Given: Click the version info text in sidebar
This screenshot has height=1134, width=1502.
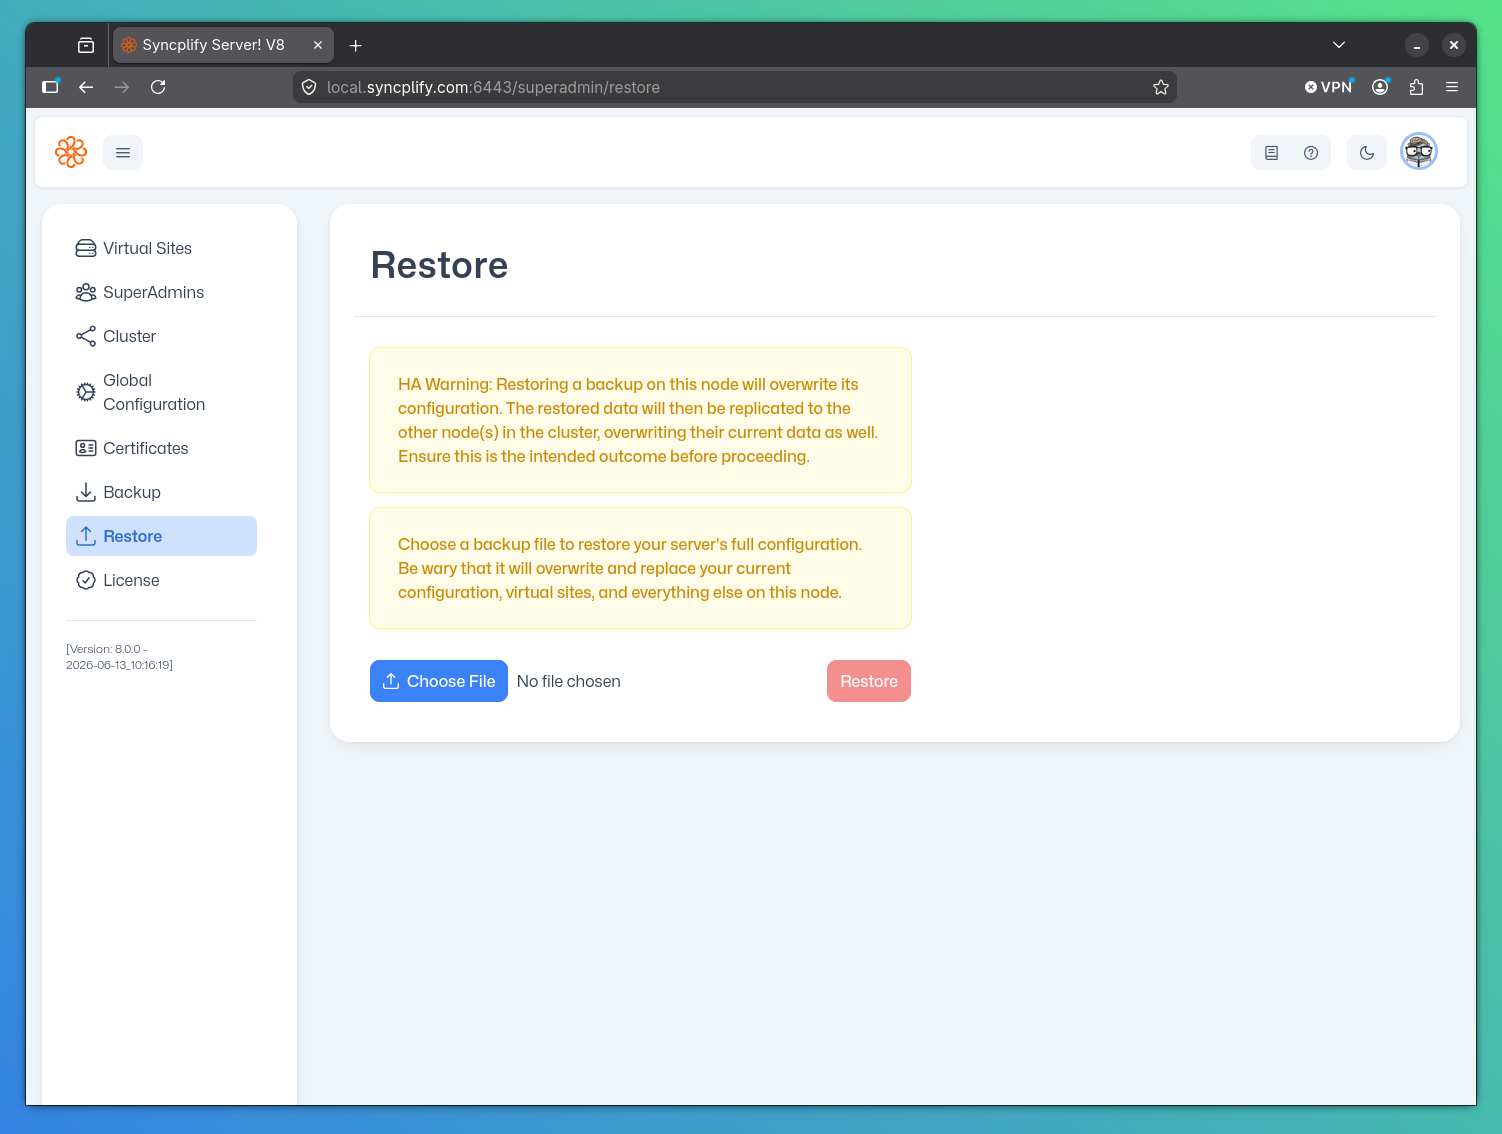Looking at the screenshot, I should tap(119, 657).
